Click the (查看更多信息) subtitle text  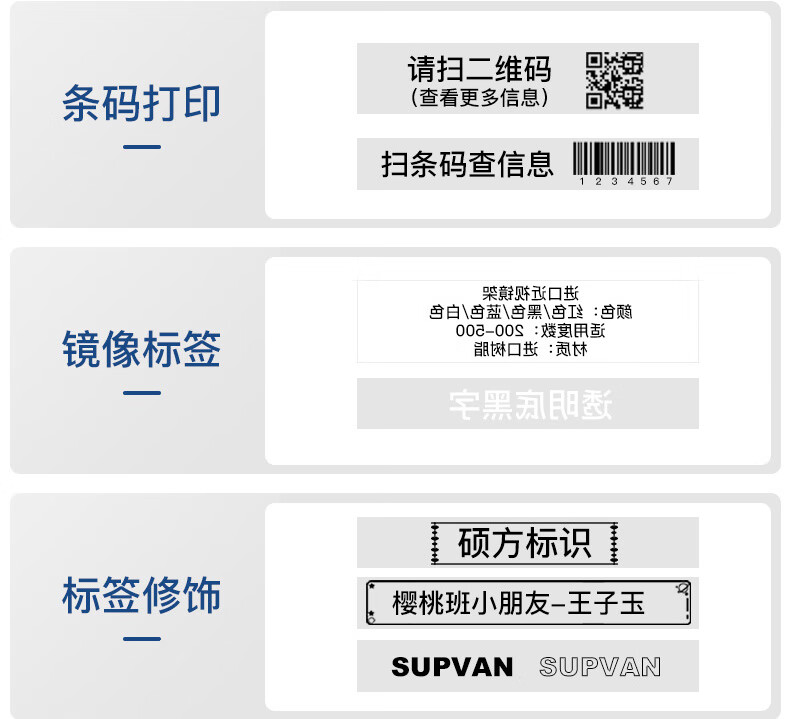479,97
